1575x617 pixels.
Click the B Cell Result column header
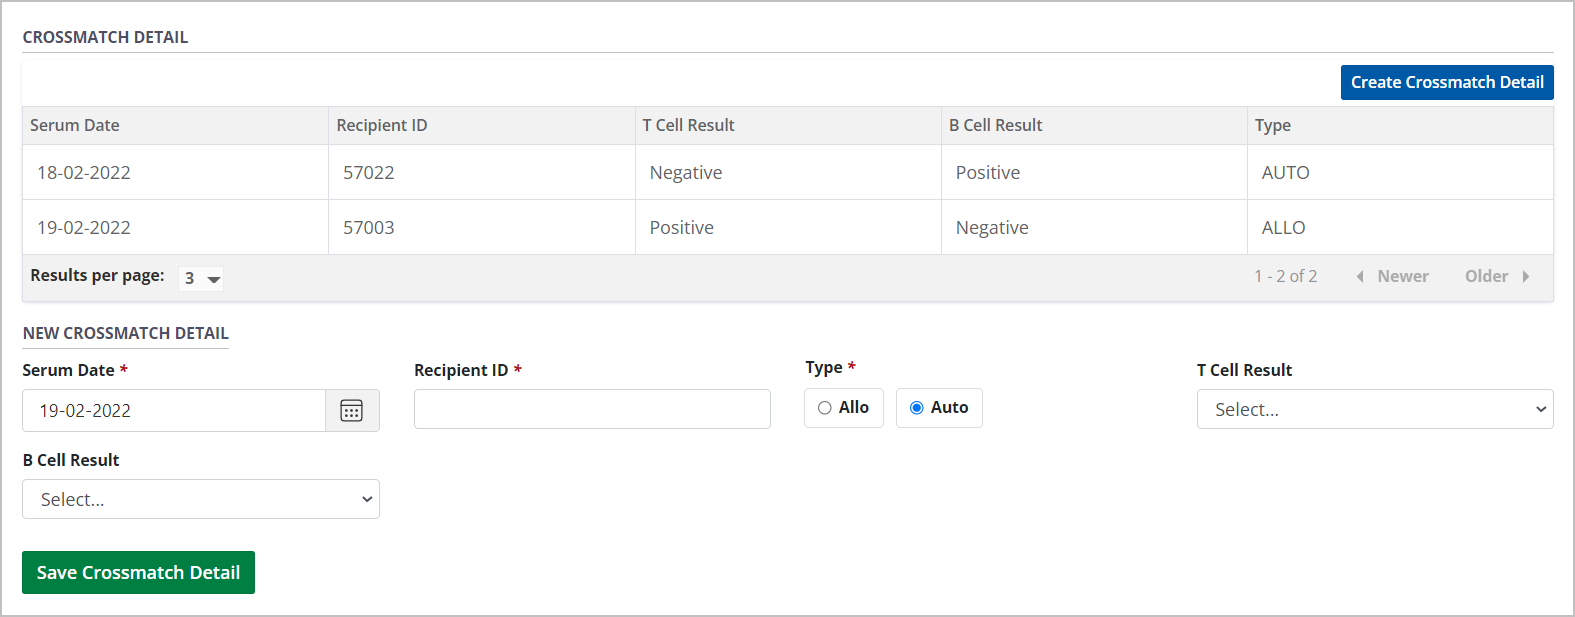click(x=995, y=126)
